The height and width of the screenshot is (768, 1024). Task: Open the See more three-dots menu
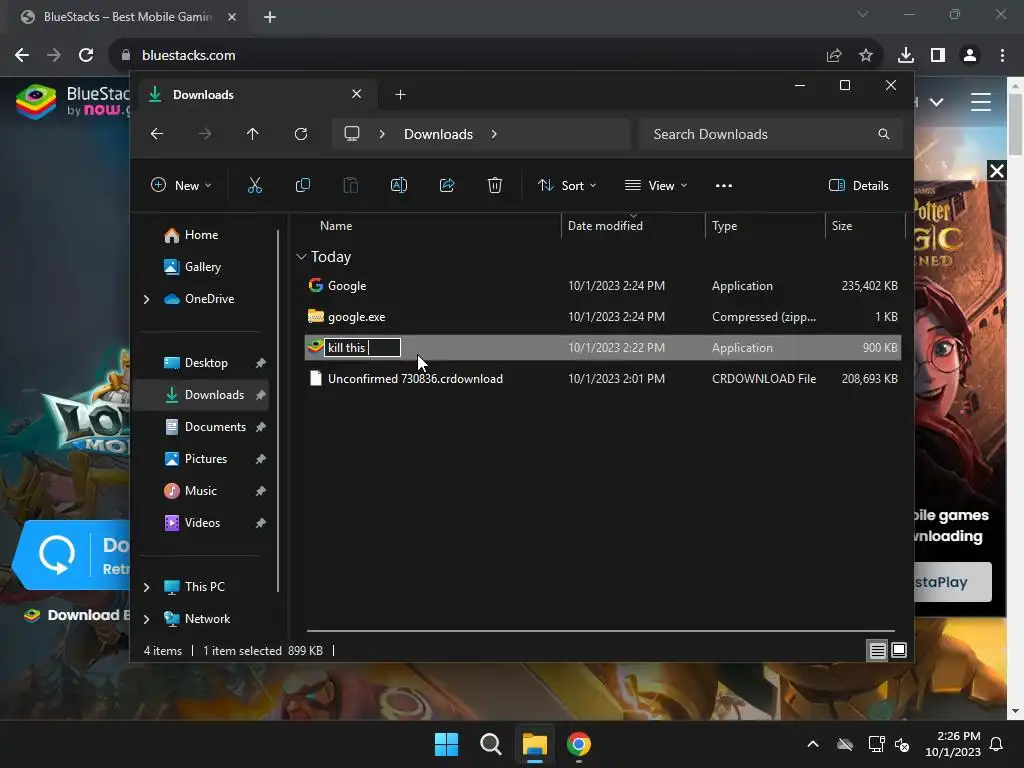coord(724,185)
